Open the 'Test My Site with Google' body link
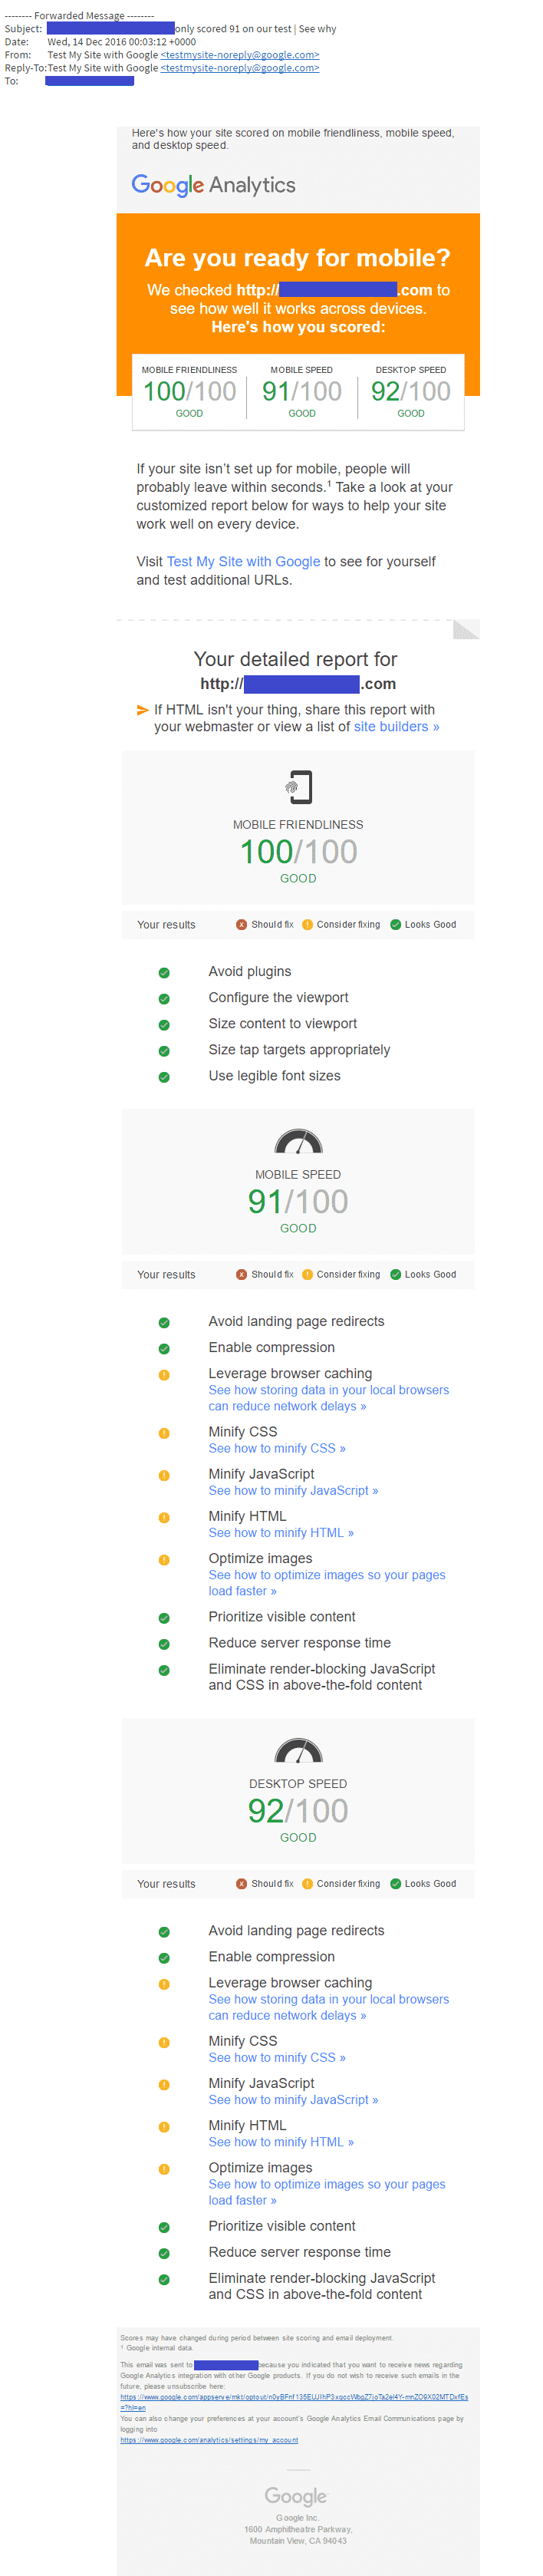 pos(243,561)
